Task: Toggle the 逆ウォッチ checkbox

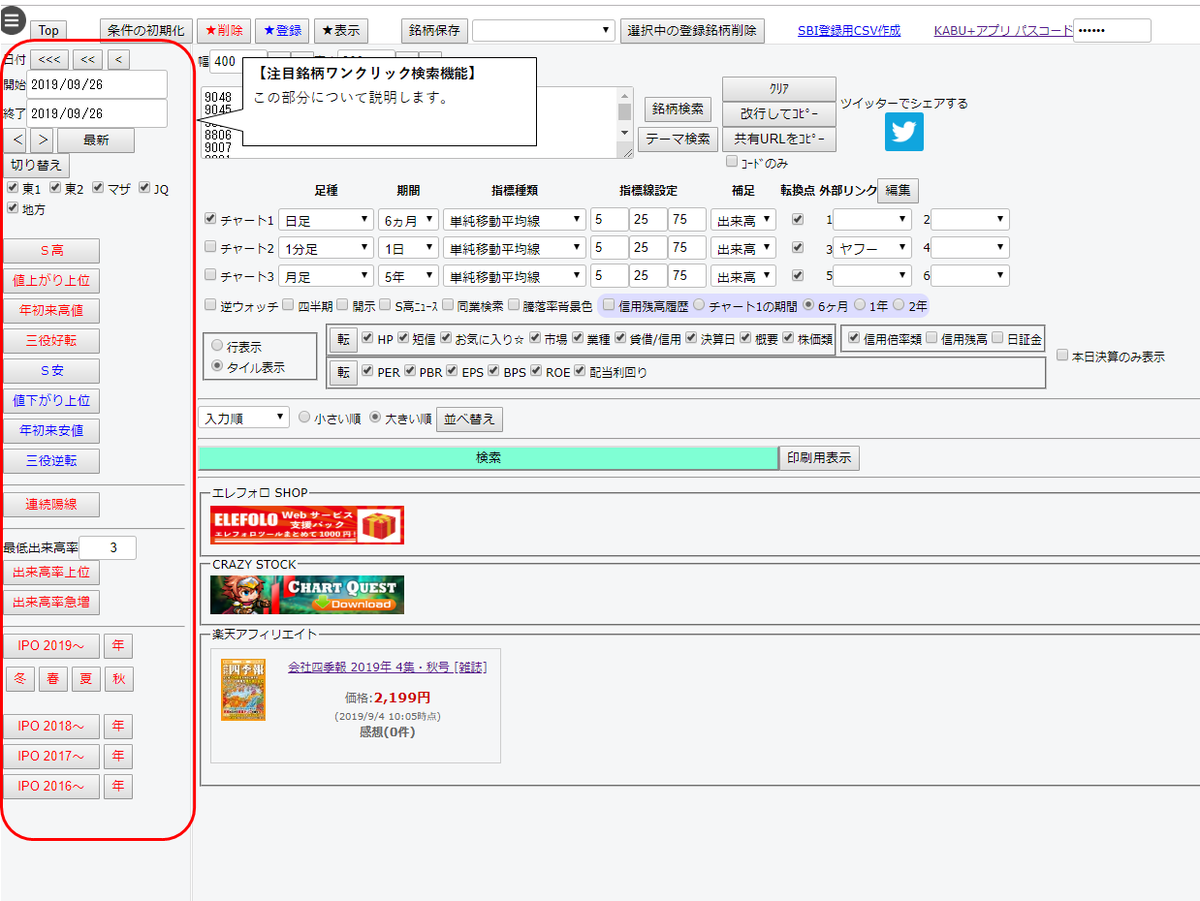Action: tap(210, 305)
